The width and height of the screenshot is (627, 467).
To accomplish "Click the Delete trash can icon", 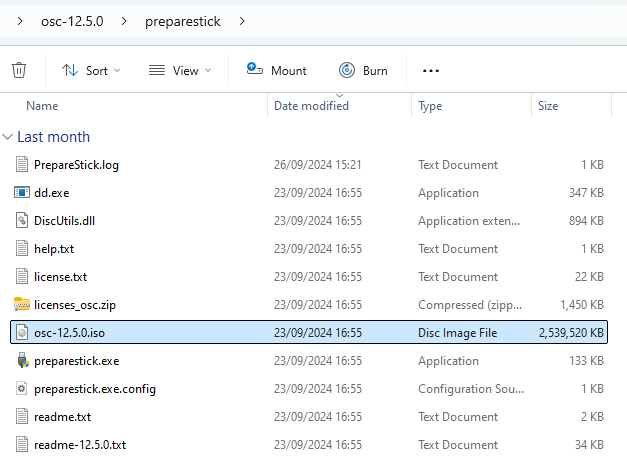I will (19, 70).
